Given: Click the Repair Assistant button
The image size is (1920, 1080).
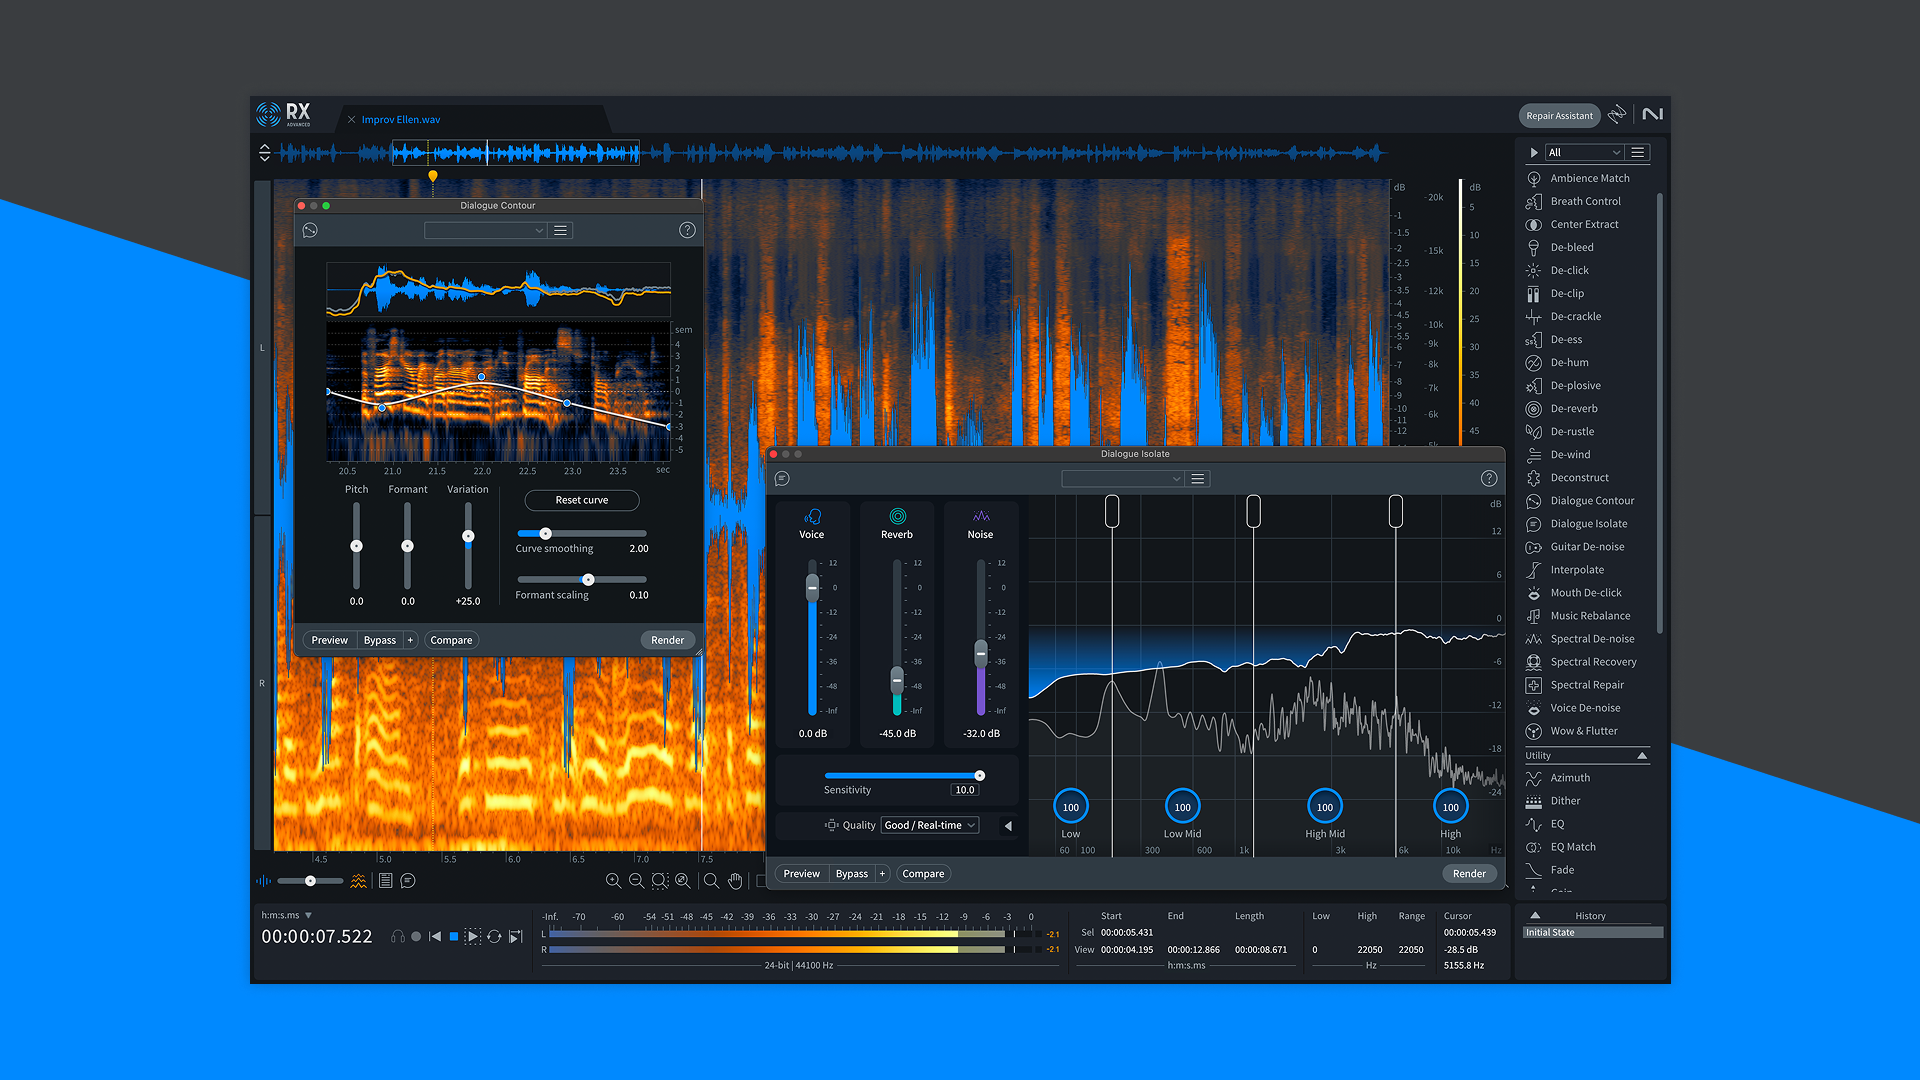Looking at the screenshot, I should (1559, 115).
